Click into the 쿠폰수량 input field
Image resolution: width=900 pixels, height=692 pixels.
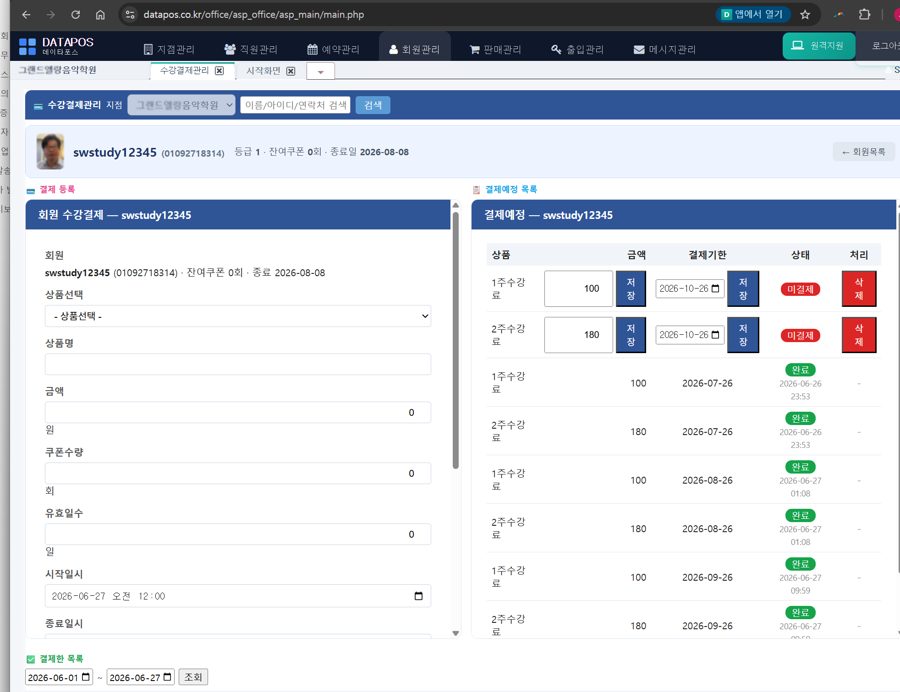pyautogui.click(x=238, y=473)
